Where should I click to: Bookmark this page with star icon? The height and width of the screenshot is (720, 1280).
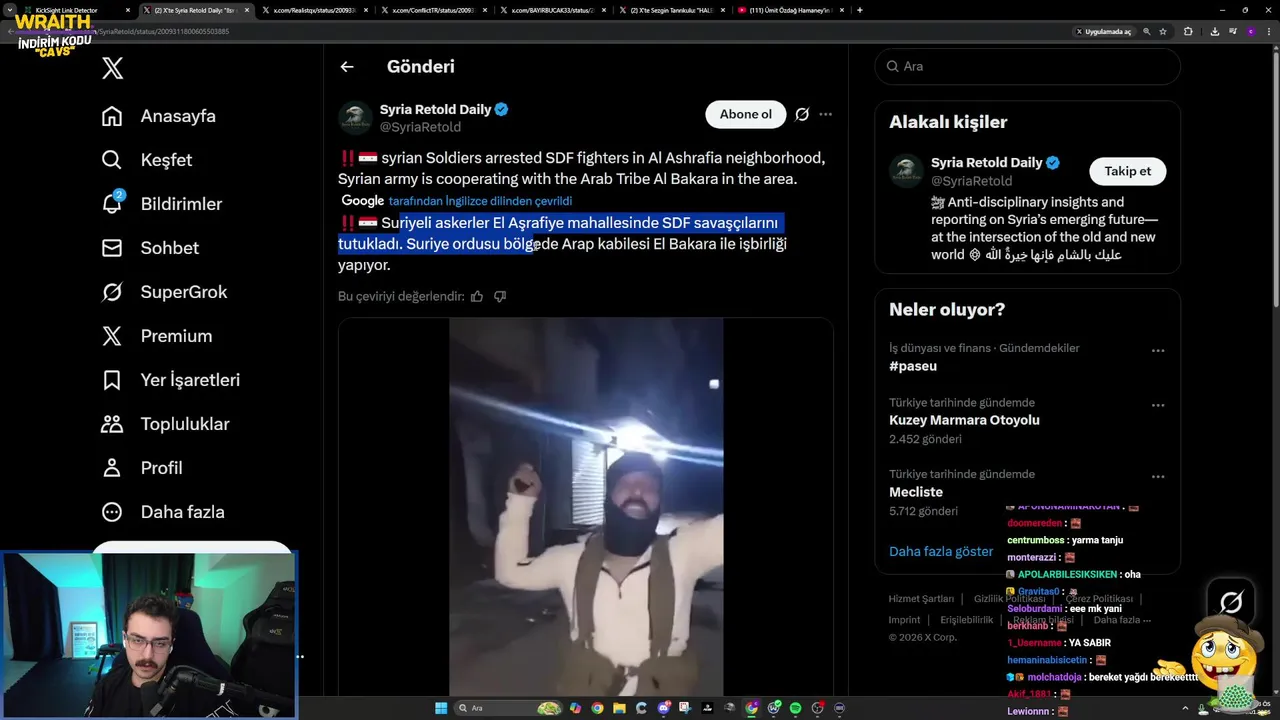coord(1163,31)
